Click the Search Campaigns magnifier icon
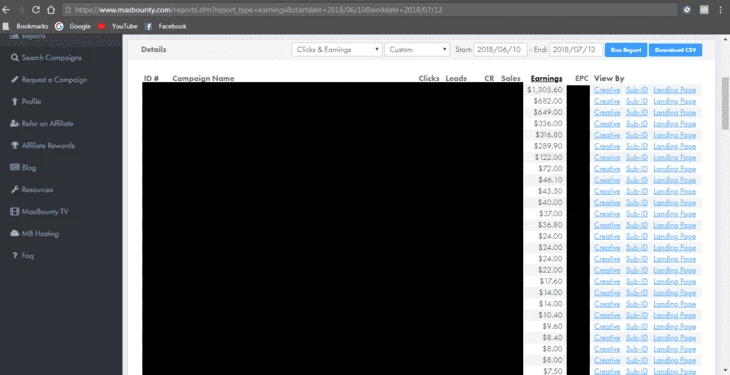Screen dimensions: 730x375 point(14,58)
